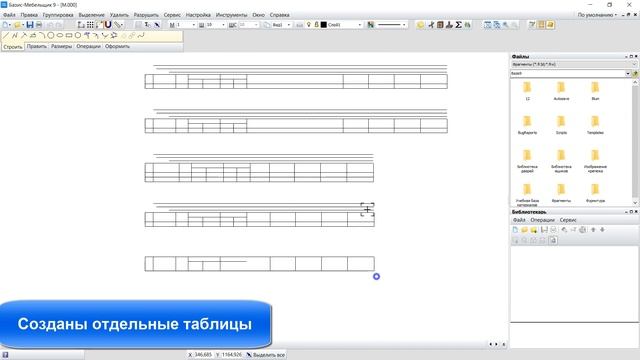Expand the path combo box in Файлы
Viewport: 640px width, 360px height.
coord(628,73)
